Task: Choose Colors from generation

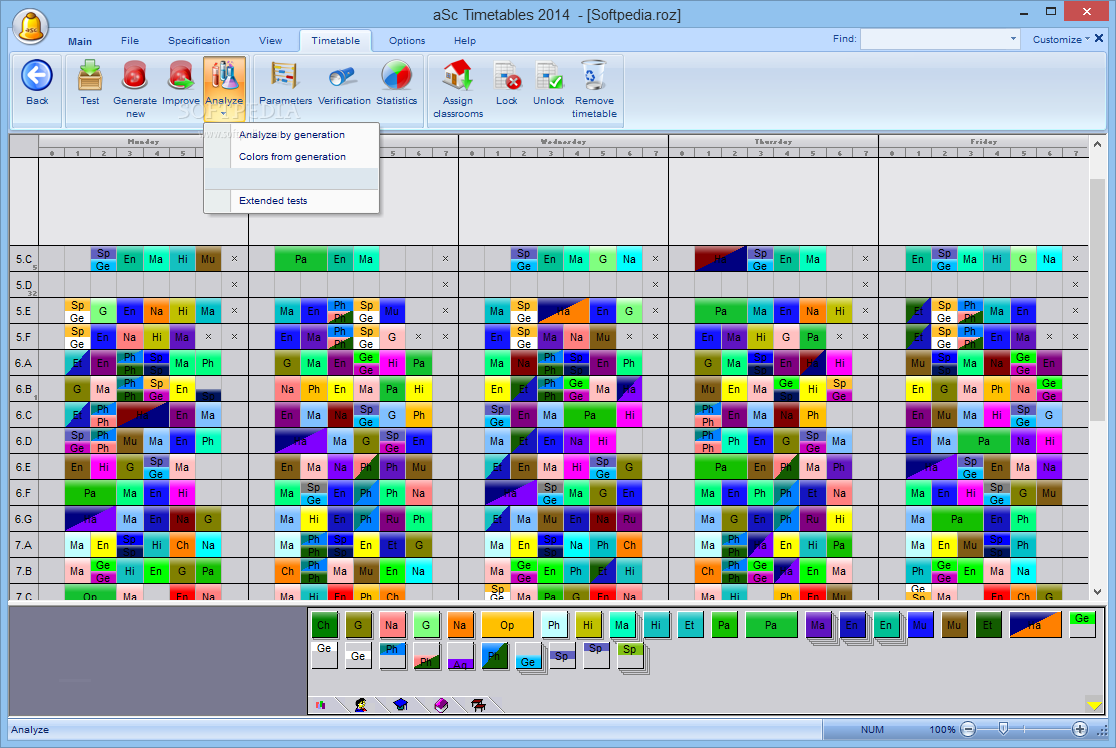Action: [x=291, y=157]
